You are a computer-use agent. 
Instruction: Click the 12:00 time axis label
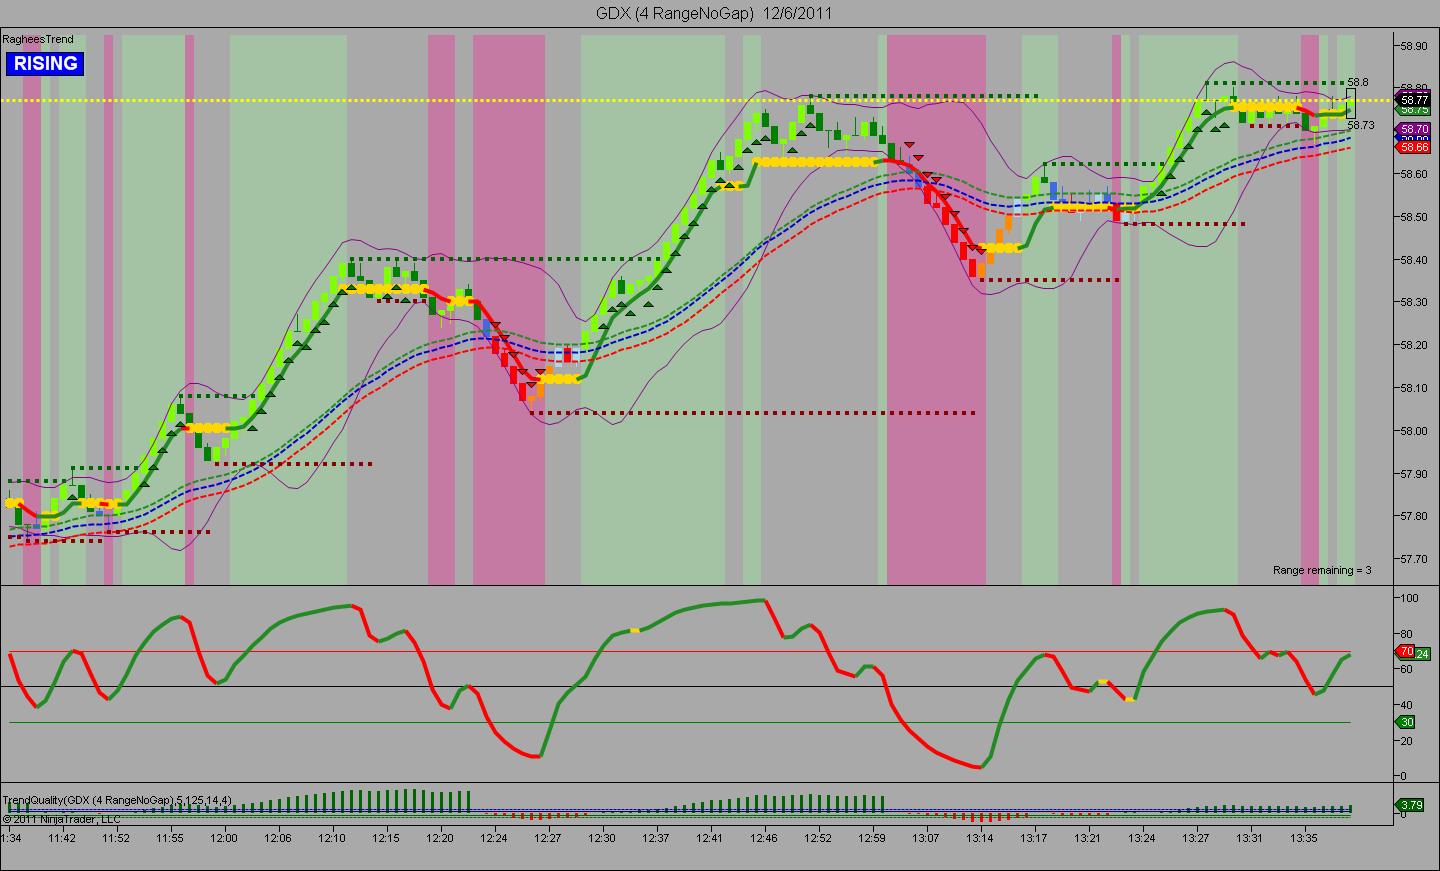pos(224,838)
